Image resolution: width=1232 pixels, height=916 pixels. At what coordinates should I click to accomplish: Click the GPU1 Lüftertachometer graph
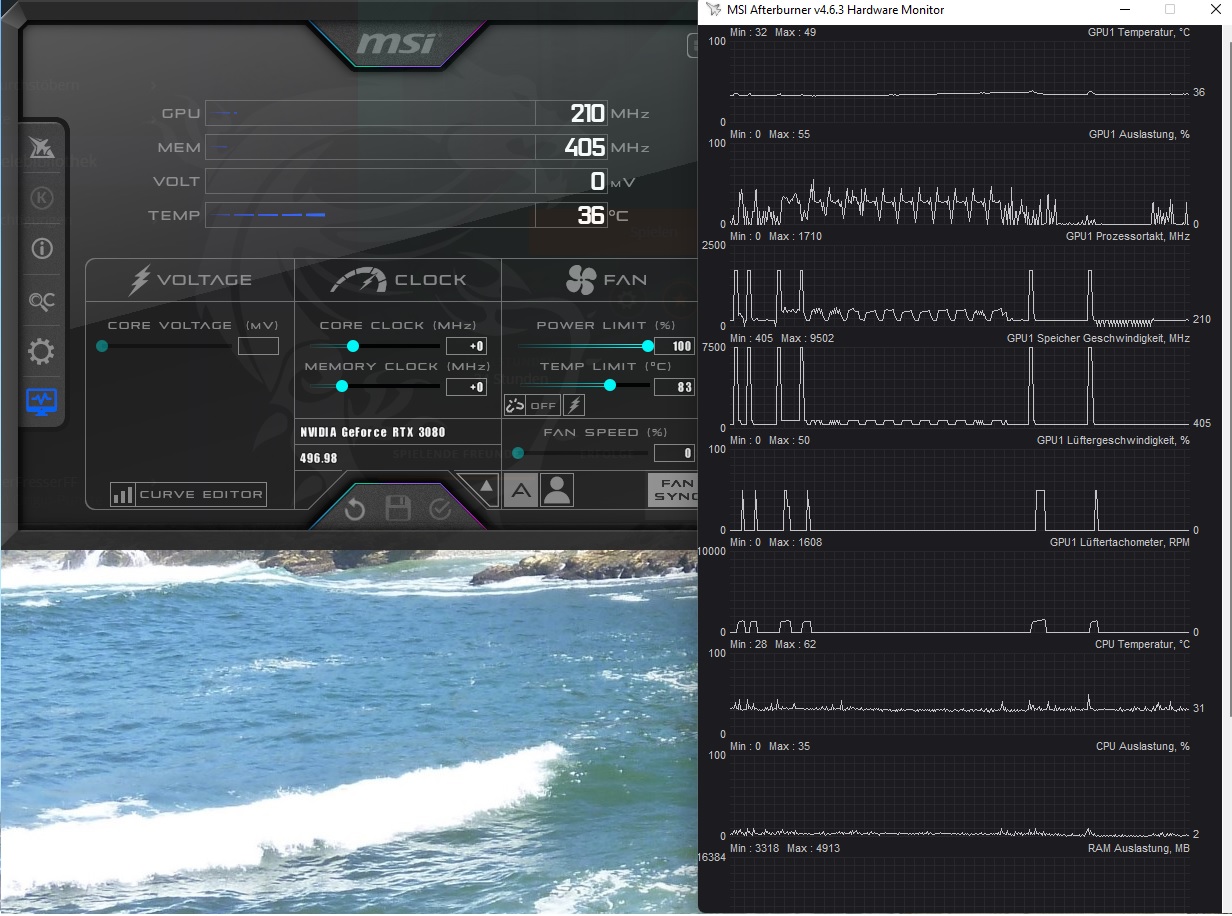[958, 591]
